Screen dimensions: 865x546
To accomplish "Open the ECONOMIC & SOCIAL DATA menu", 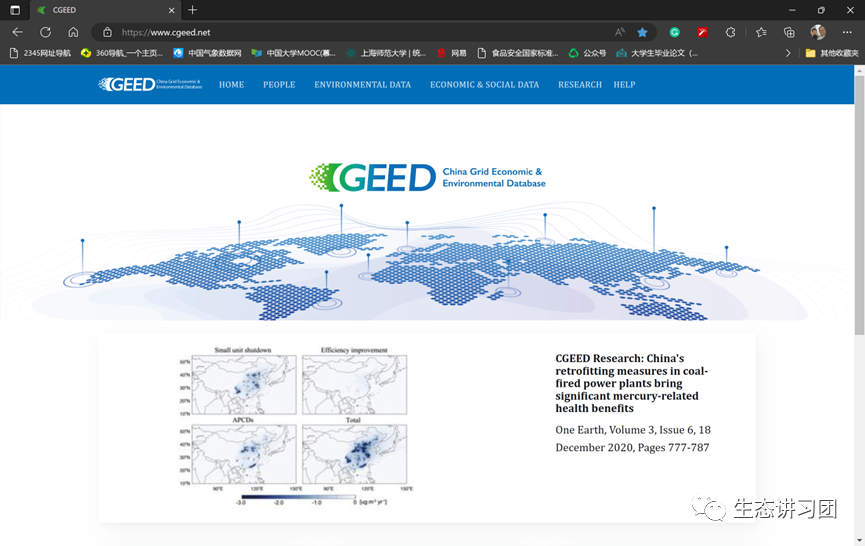I will [484, 84].
